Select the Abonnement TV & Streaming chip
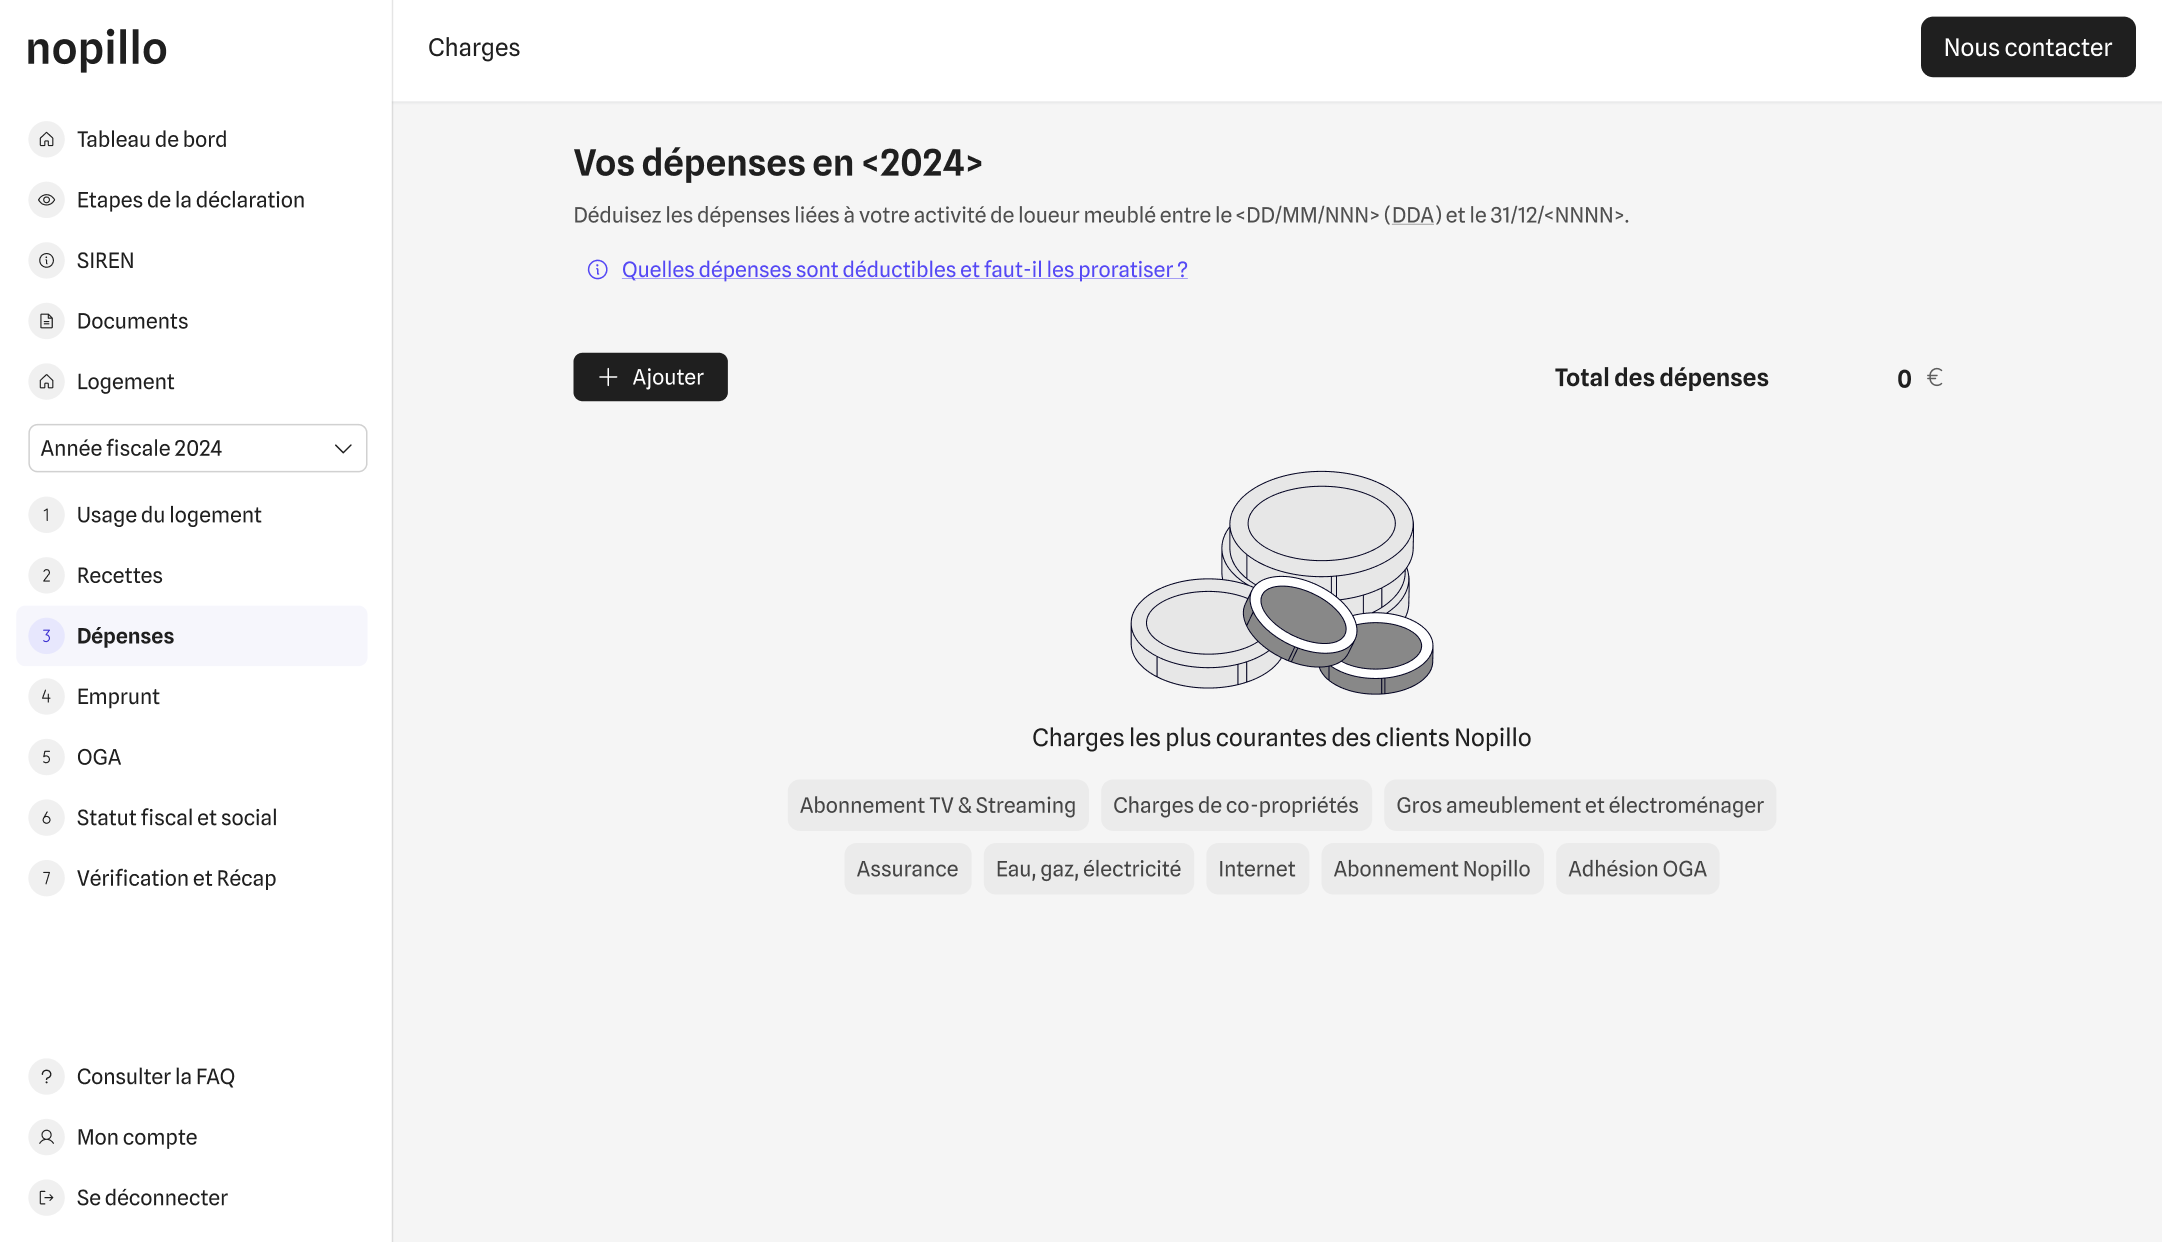This screenshot has height=1242, width=2162. [x=937, y=806]
